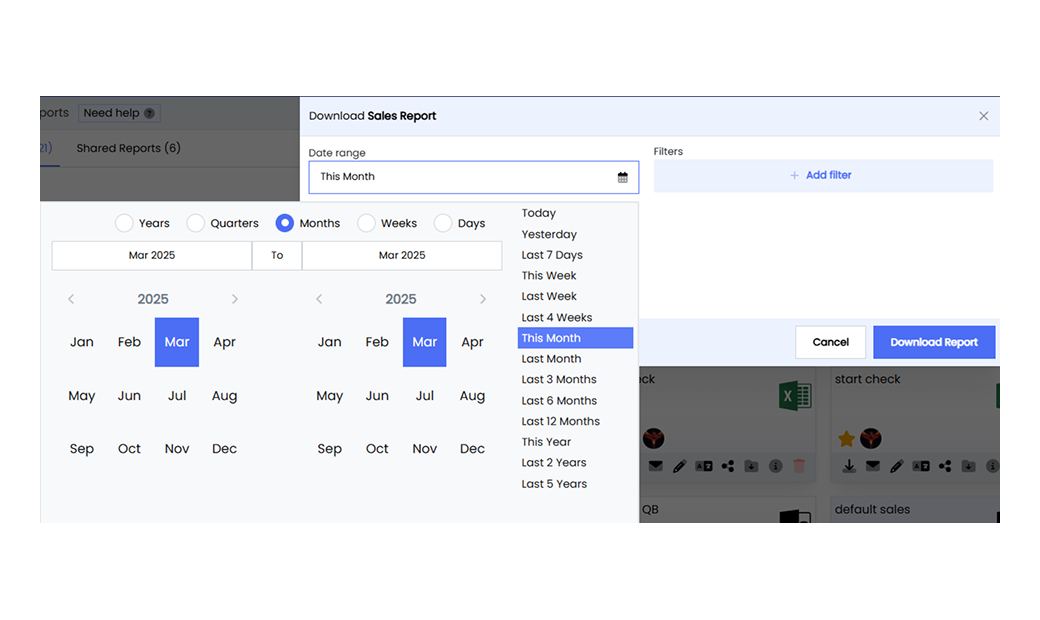Choose the highlighted This Month preset
Image resolution: width=1040 pixels, height=620 pixels.
[575, 338]
